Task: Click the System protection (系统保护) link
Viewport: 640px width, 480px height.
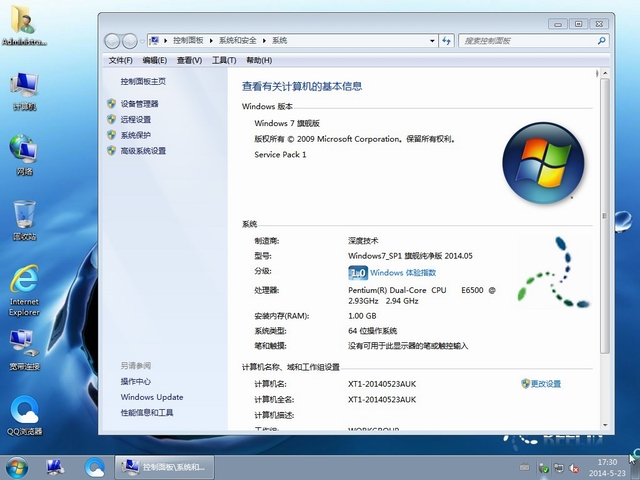Action: 135,135
